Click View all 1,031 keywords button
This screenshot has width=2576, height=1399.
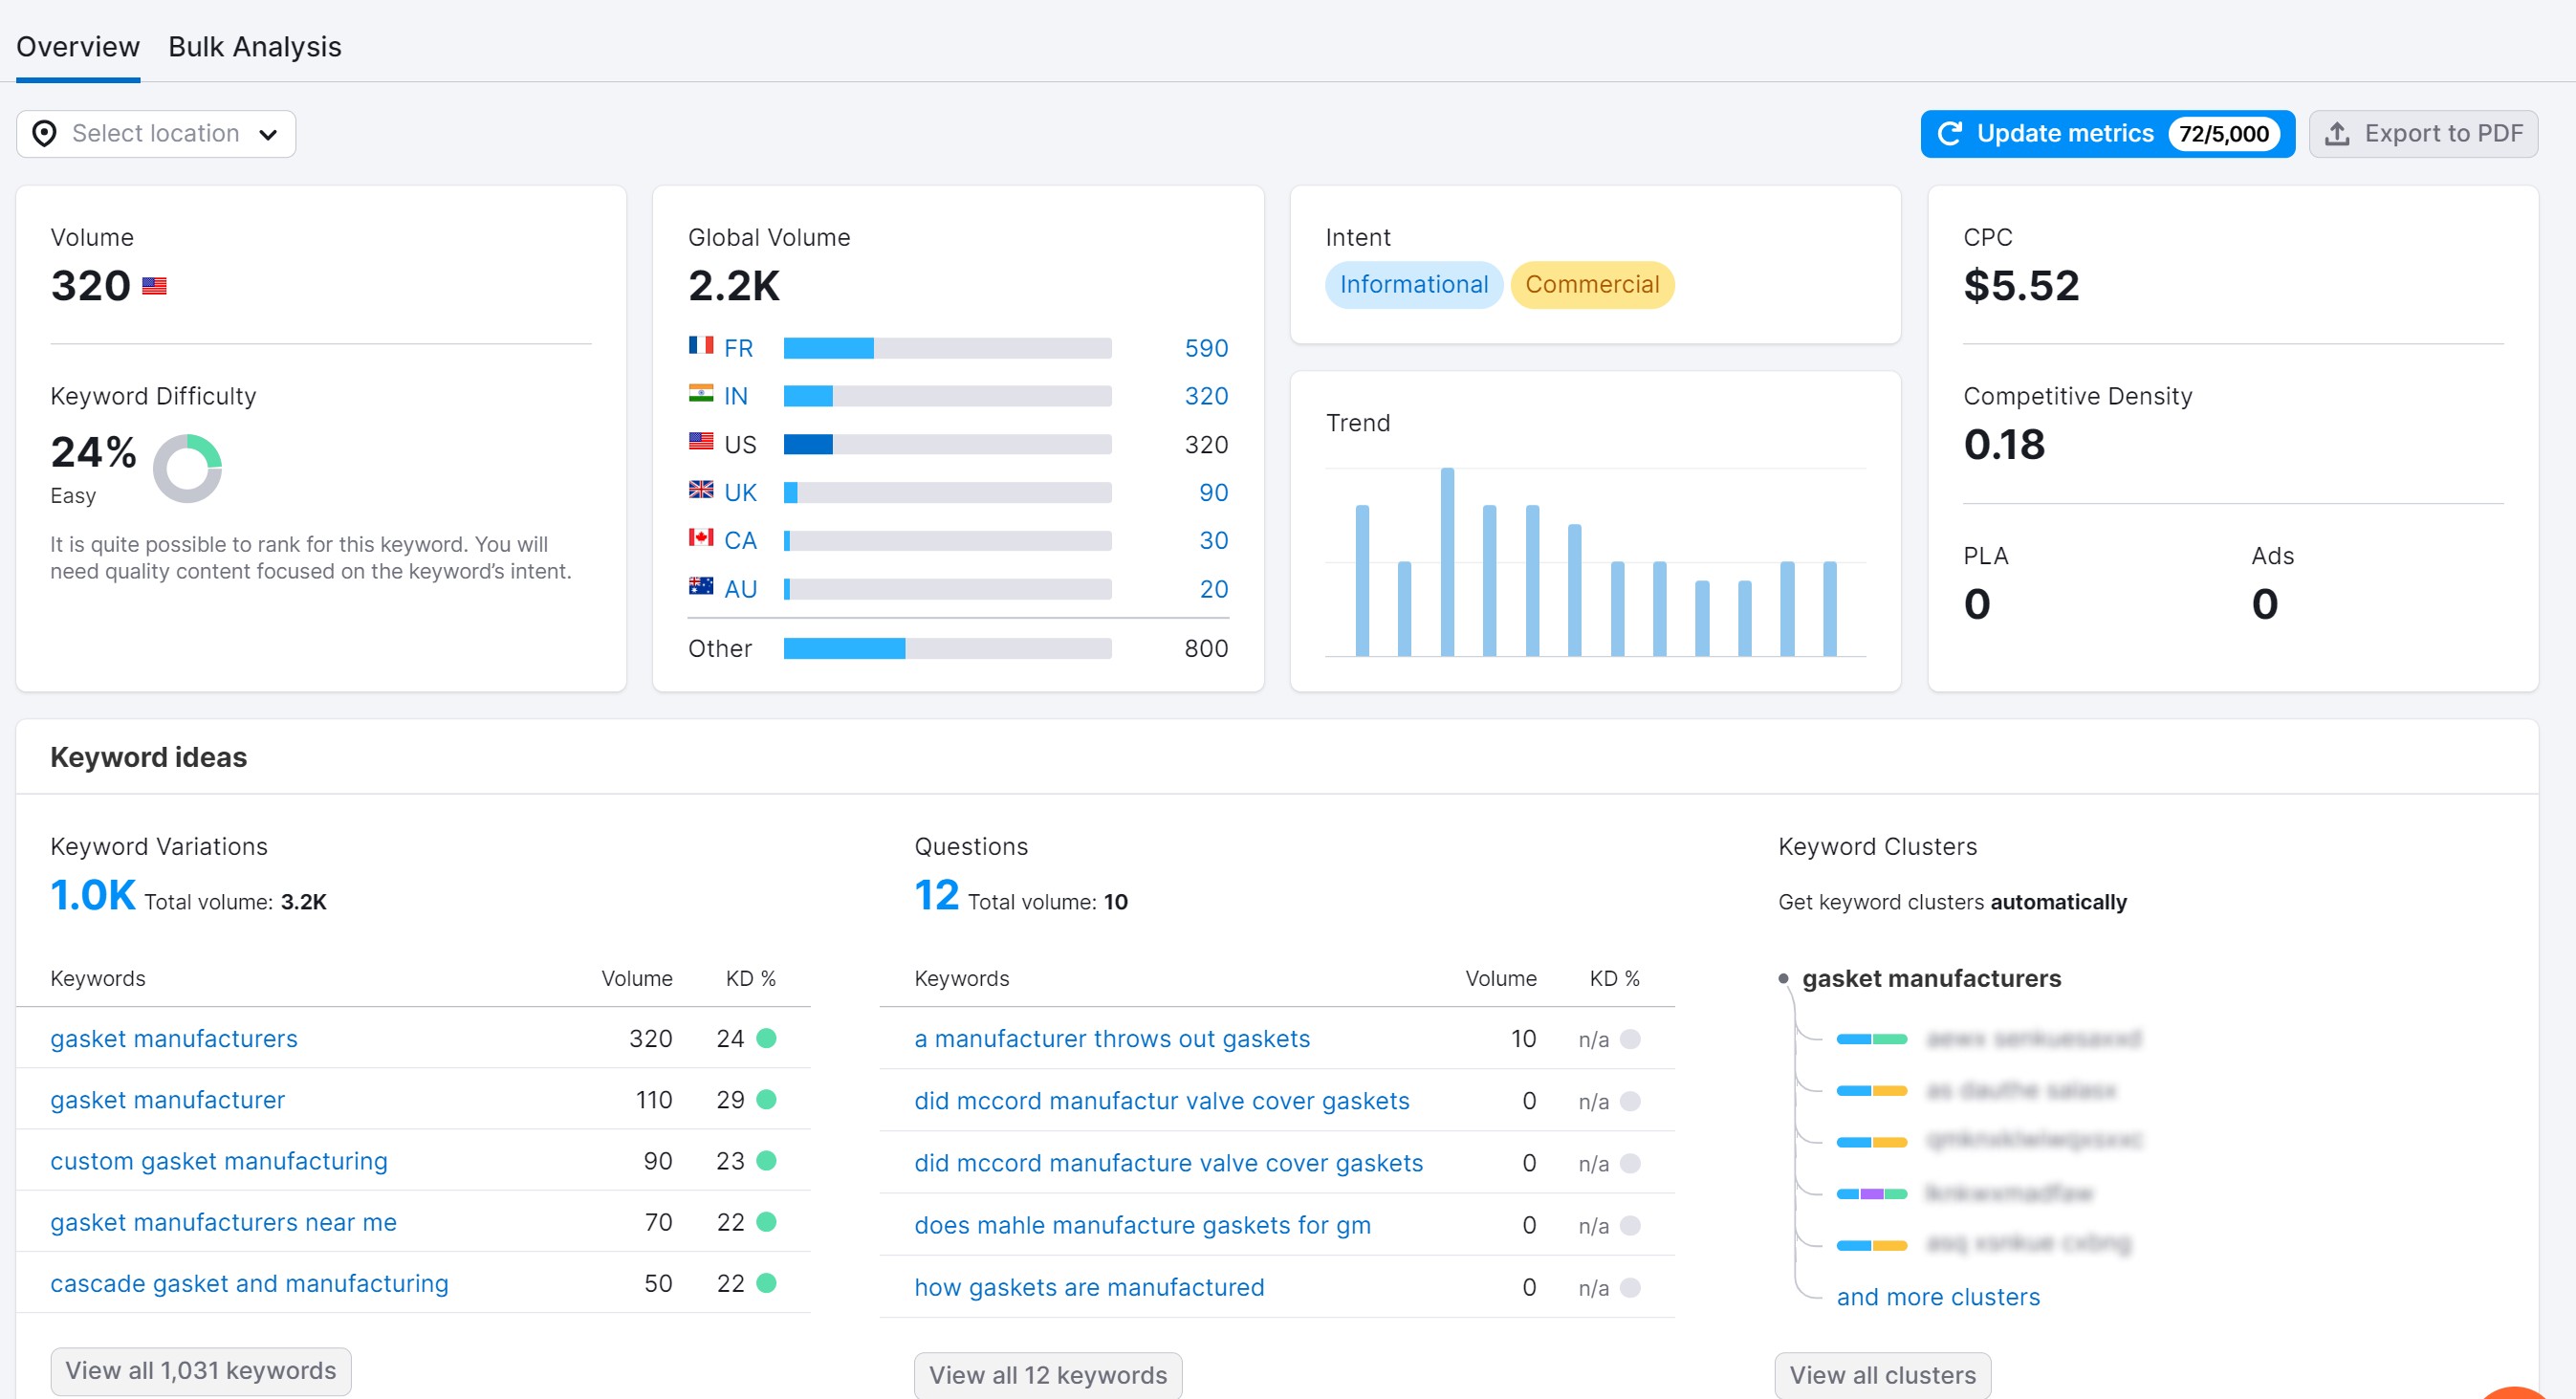tap(200, 1370)
